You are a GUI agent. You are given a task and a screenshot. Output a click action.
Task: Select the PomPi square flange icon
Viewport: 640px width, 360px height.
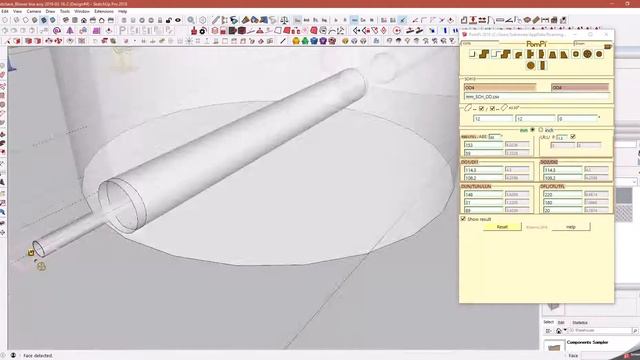click(x=576, y=54)
